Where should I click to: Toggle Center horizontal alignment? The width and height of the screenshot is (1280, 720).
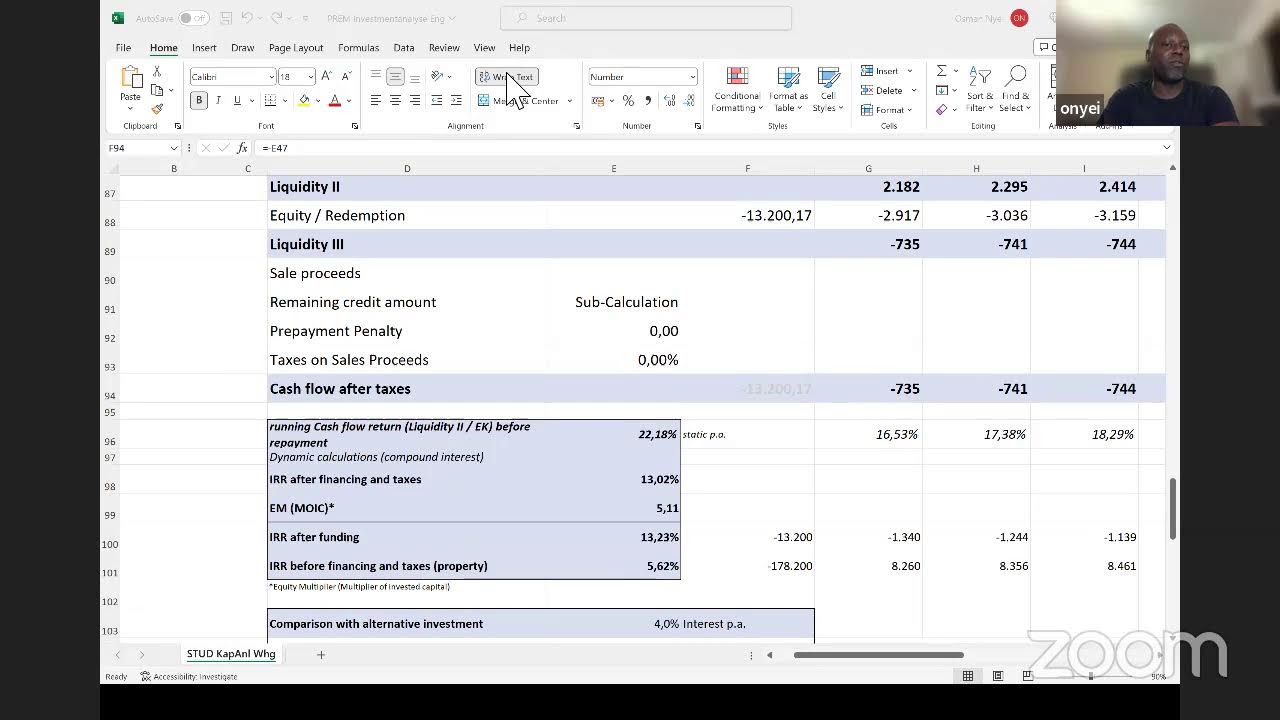[395, 101]
